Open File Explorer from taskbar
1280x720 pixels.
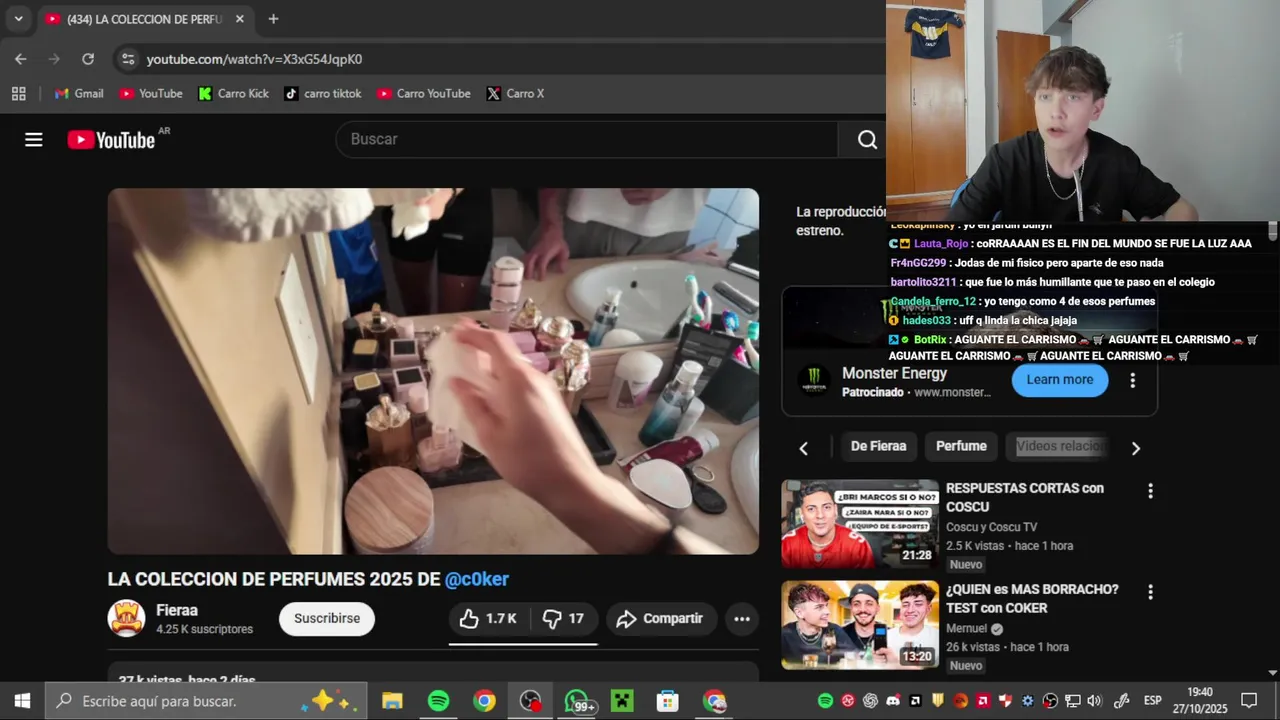click(392, 701)
